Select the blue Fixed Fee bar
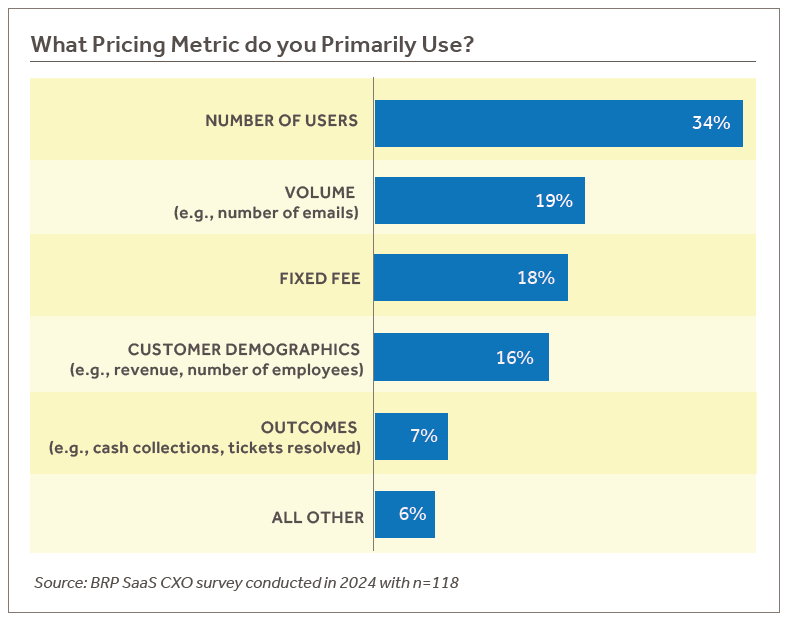The height and width of the screenshot is (622, 789). 440,278
